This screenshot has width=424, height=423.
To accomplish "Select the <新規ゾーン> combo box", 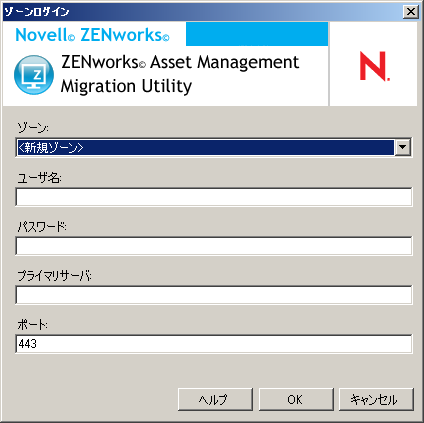I will [214, 147].
